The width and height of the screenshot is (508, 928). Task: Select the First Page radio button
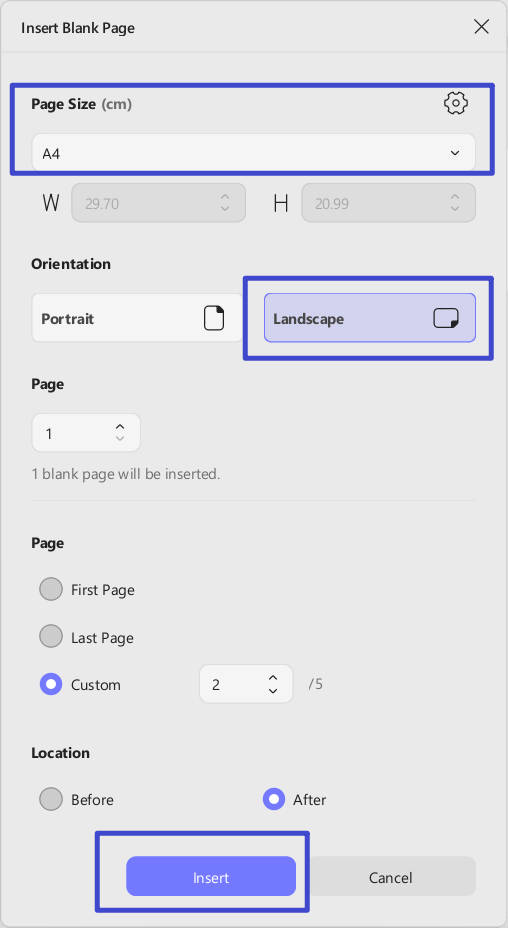point(51,589)
